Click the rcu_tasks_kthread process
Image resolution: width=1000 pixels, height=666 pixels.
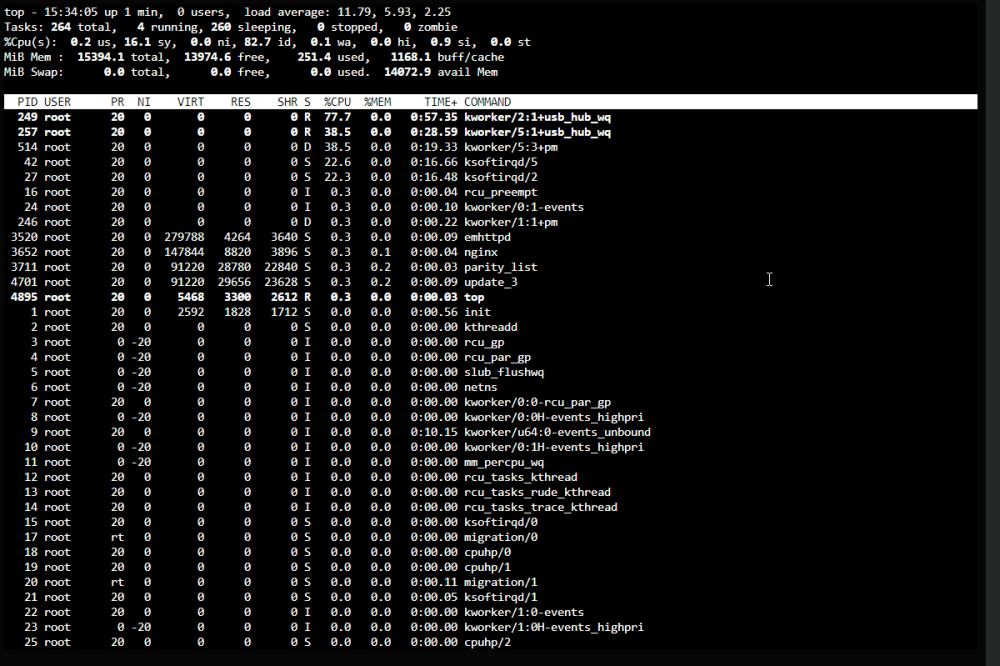520,477
